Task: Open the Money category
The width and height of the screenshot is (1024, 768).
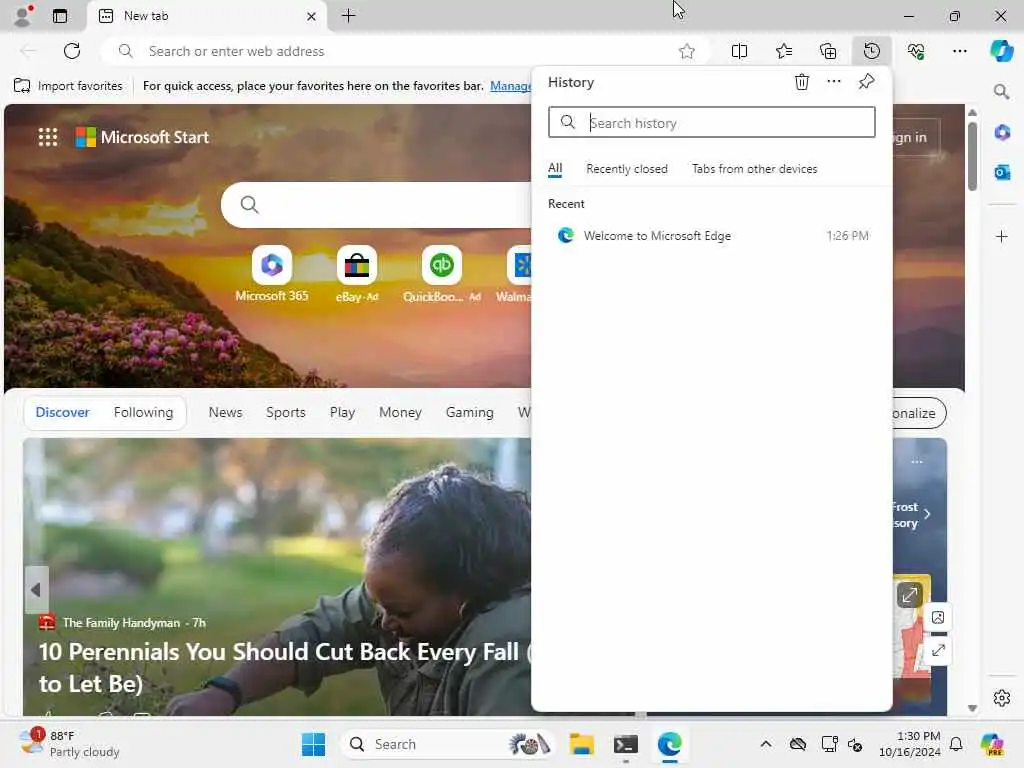Action: click(x=400, y=413)
